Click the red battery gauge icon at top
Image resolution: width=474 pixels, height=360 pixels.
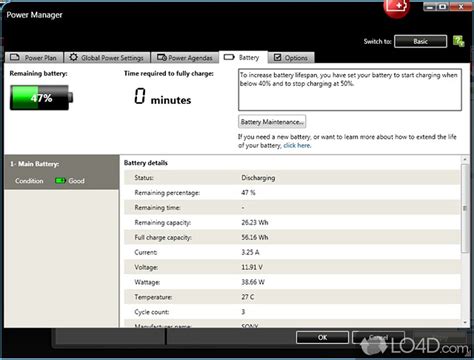point(396,7)
